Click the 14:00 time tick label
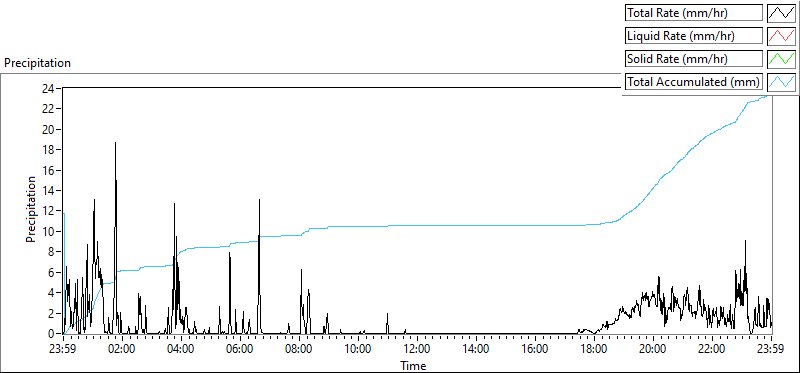This screenshot has width=800, height=373. click(477, 350)
